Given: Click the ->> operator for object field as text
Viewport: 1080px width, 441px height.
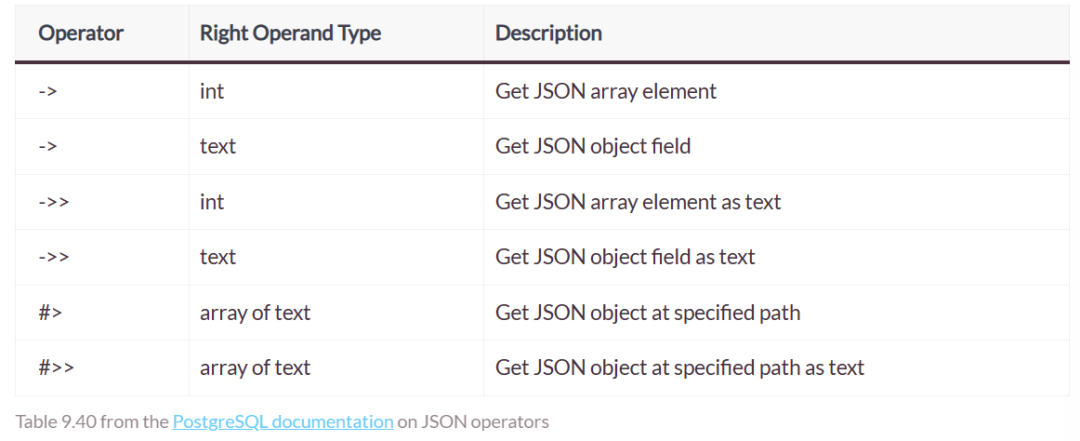Looking at the screenshot, I should point(54,257).
